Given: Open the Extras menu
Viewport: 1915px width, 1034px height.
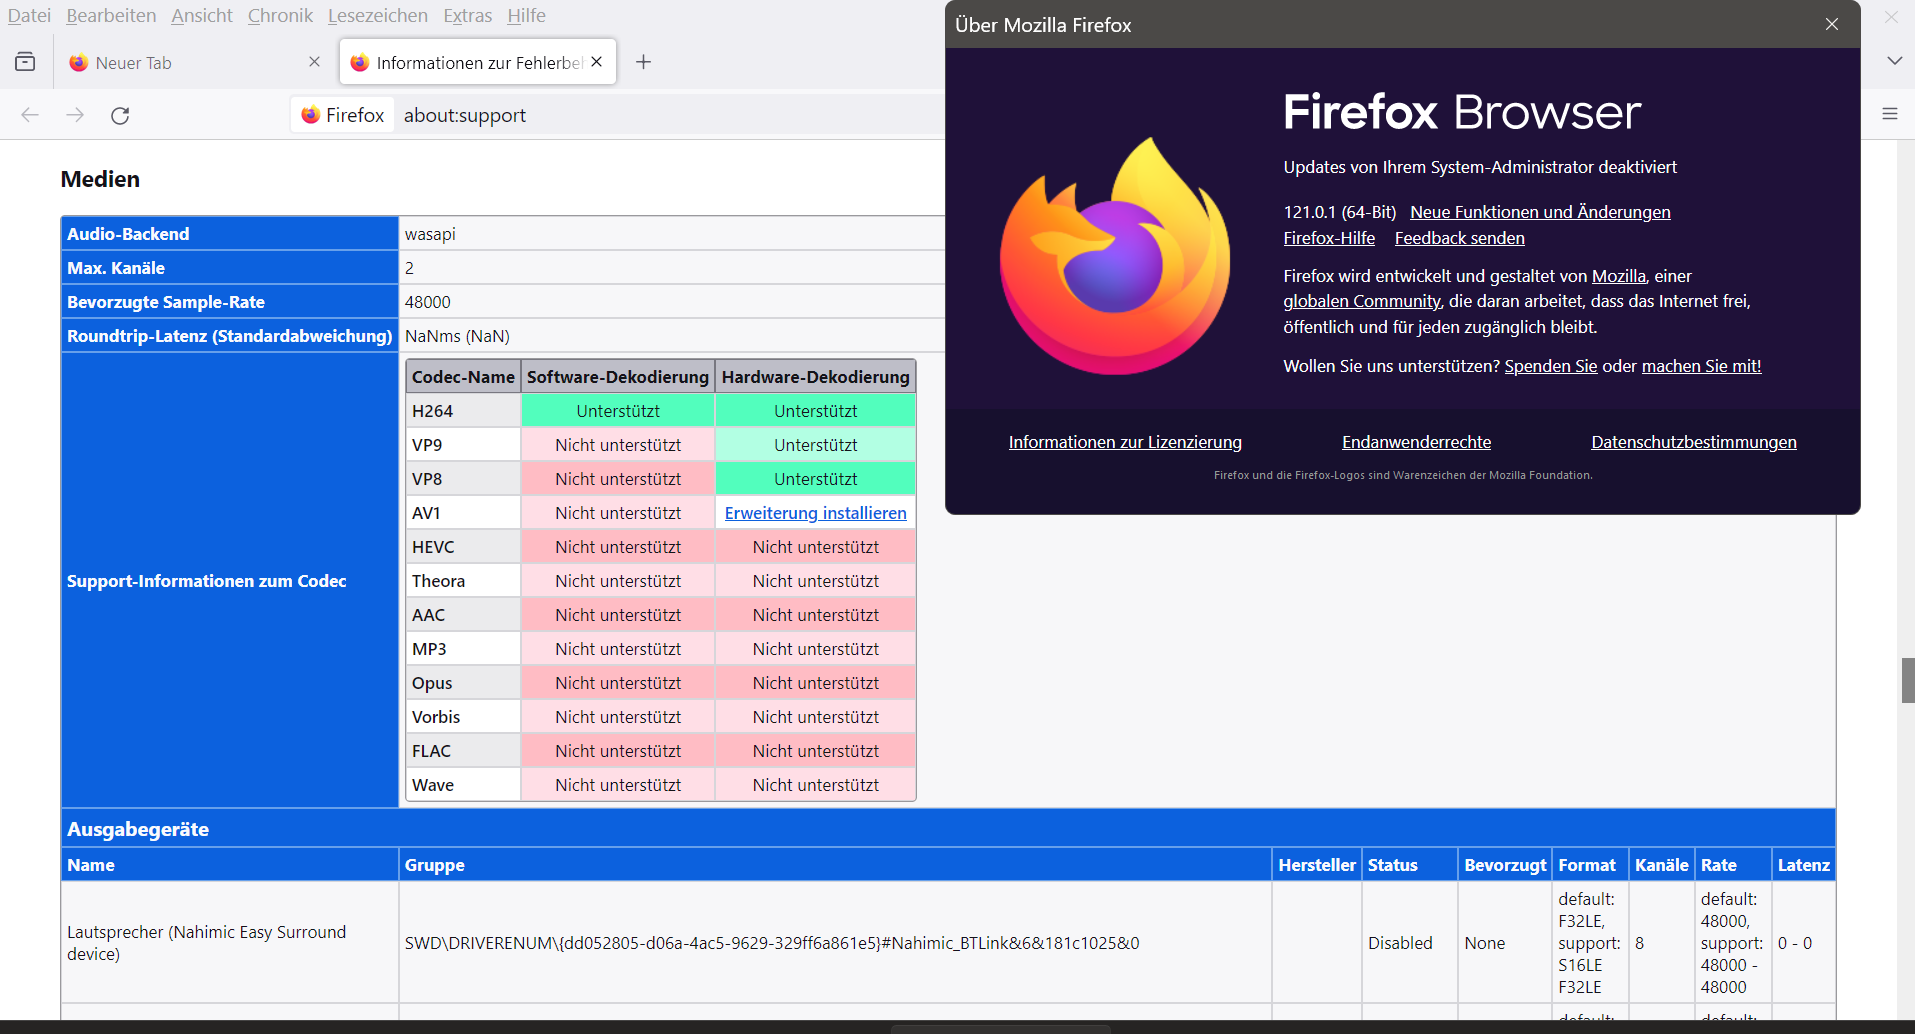Looking at the screenshot, I should click(x=467, y=16).
